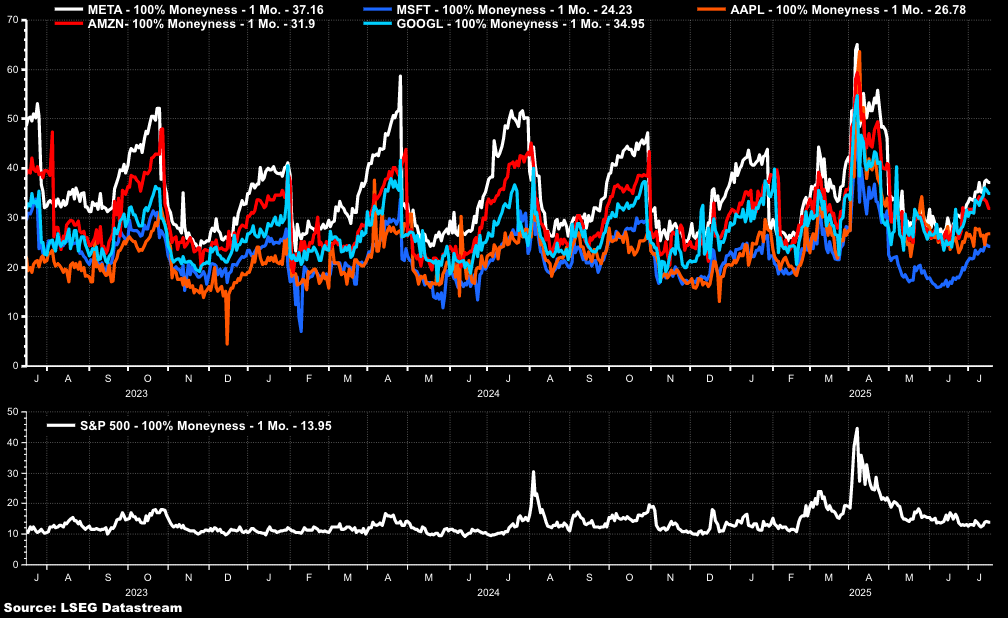Click the 40 label on lower chart y-axis

(x=13, y=442)
